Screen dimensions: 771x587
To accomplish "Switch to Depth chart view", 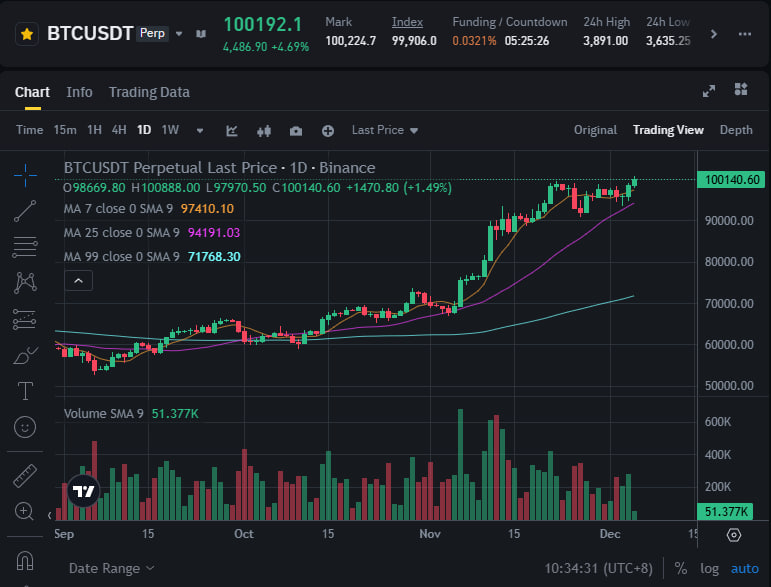I will (x=736, y=130).
